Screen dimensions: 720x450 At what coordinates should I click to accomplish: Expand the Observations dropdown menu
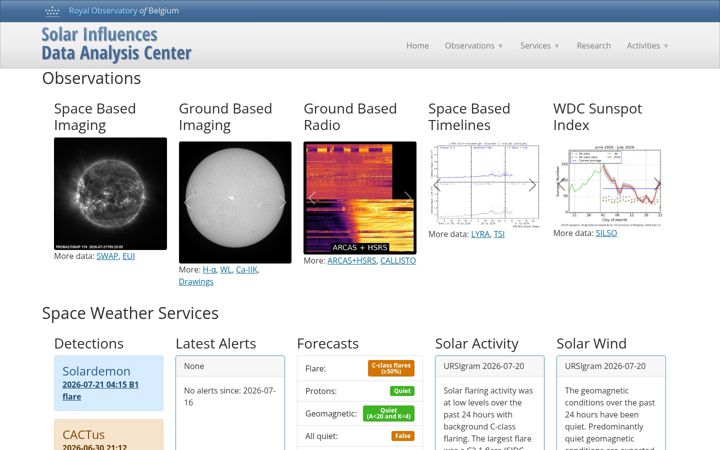coord(473,45)
